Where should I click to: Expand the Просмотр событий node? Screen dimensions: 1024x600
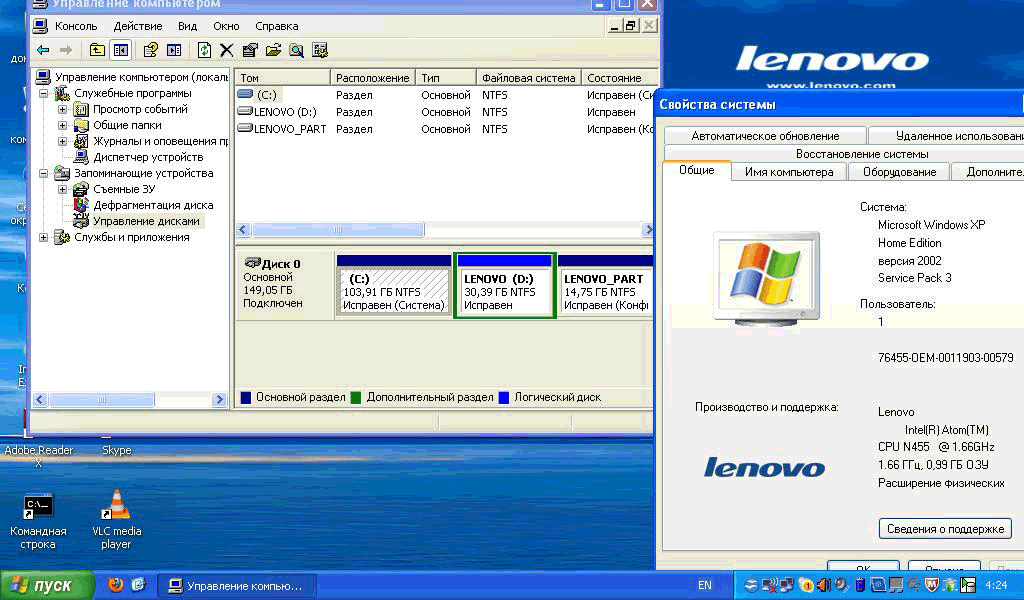coord(63,109)
